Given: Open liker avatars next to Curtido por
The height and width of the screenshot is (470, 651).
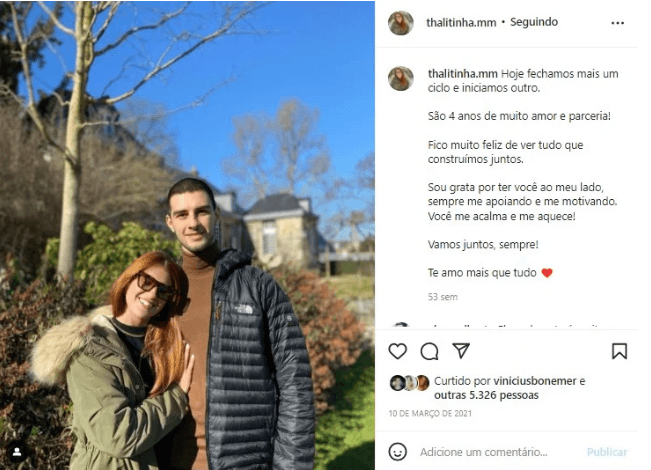Looking at the screenshot, I should pyautogui.click(x=409, y=383).
